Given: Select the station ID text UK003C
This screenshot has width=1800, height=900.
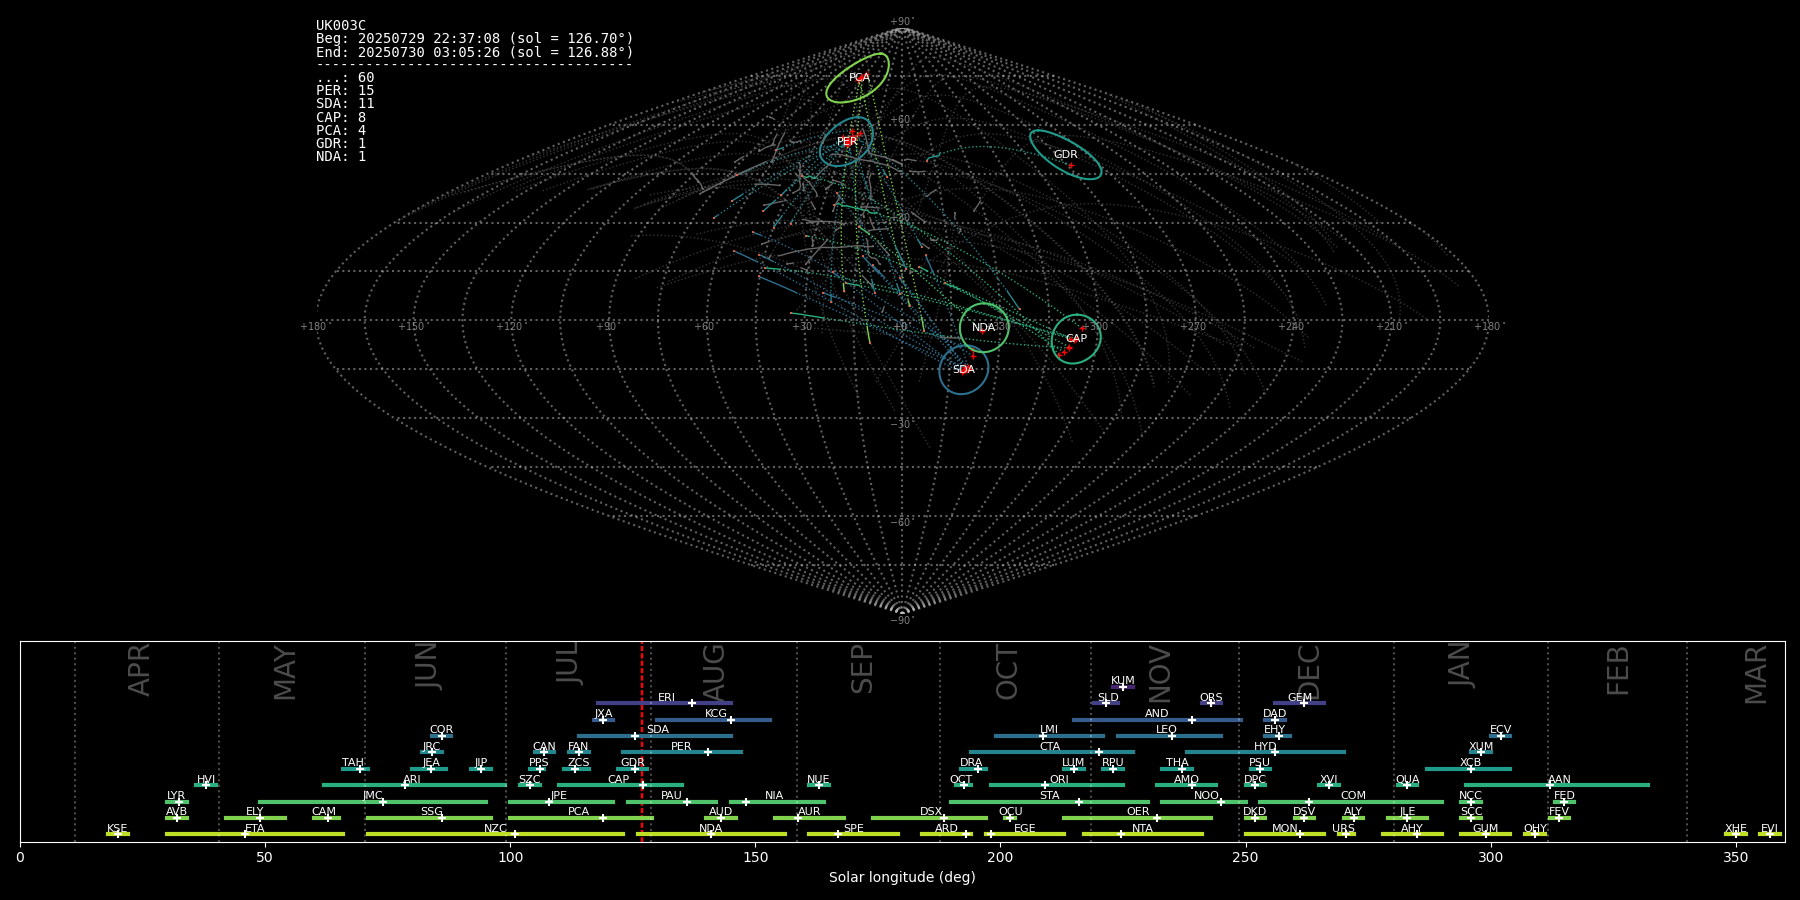Looking at the screenshot, I should click(x=341, y=26).
